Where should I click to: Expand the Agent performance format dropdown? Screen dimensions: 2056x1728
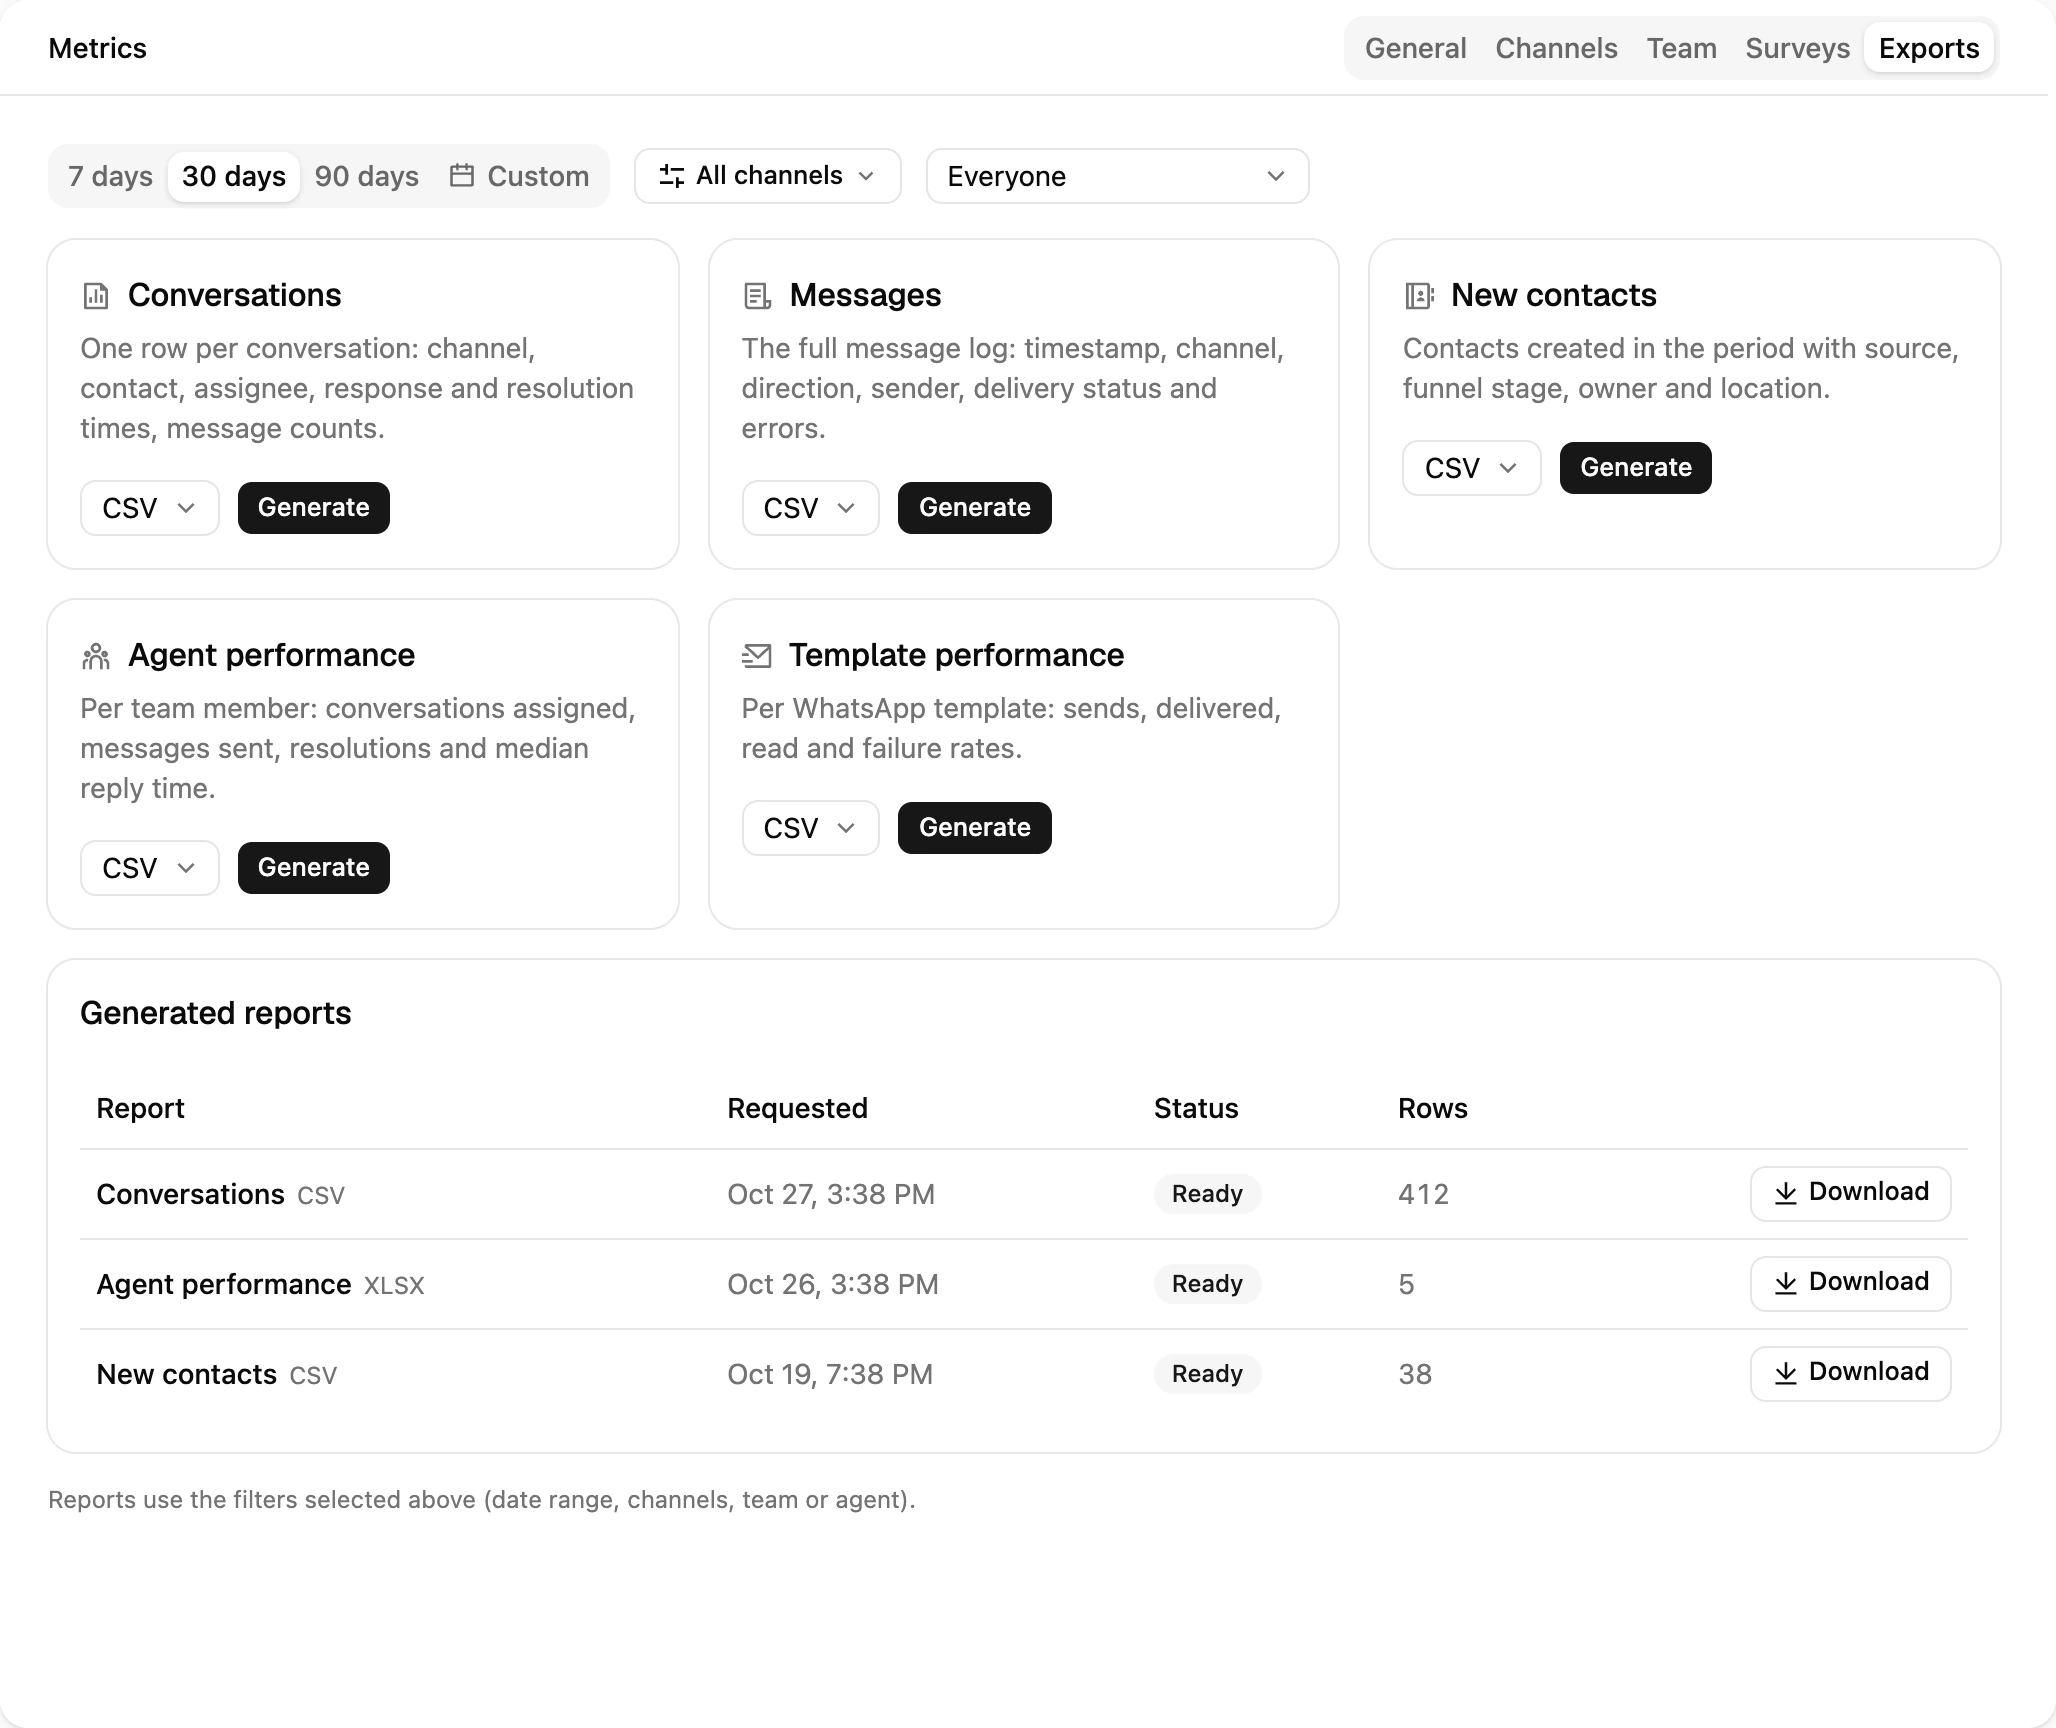click(x=150, y=868)
